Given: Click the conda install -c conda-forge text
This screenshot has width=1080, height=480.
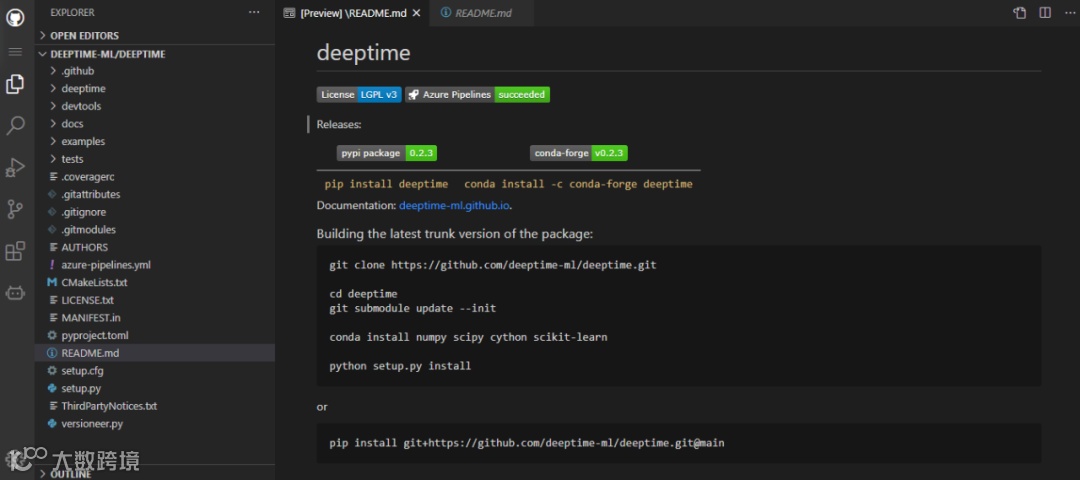Looking at the screenshot, I should pyautogui.click(x=579, y=184).
